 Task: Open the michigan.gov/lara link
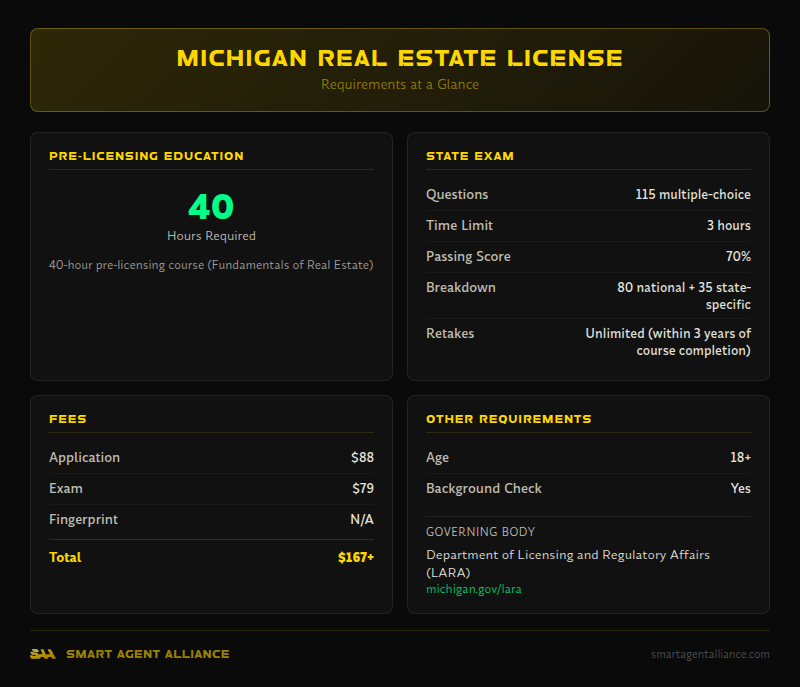click(x=473, y=589)
